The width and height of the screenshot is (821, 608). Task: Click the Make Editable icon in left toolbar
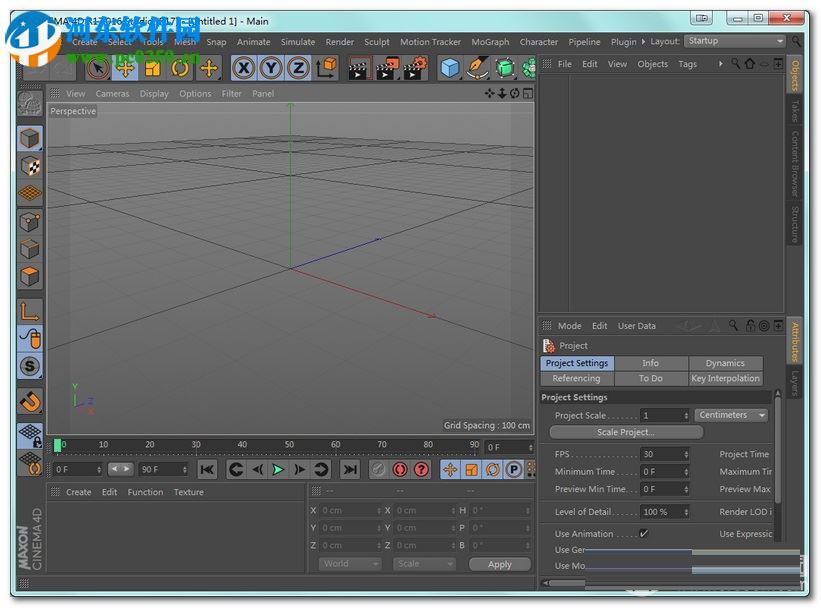click(28, 138)
